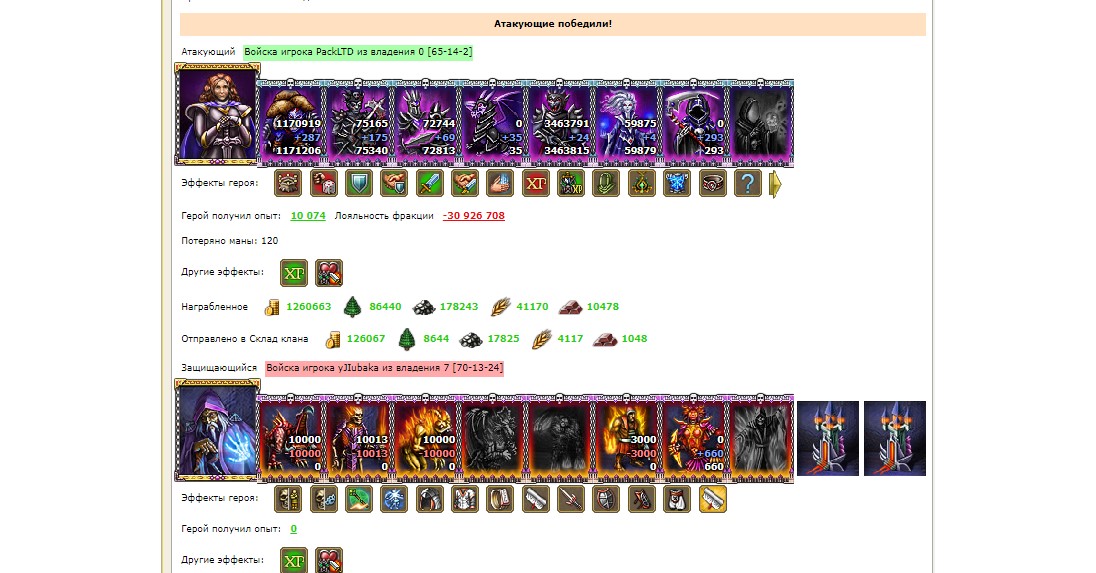Click the green XP icon under attacker's other effects
The image size is (1096, 573).
point(294,273)
